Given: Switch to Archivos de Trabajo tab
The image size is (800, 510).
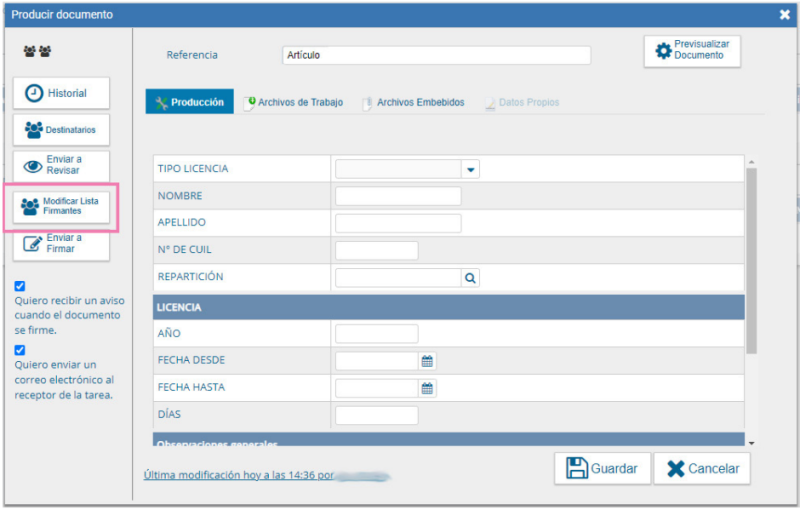Looking at the screenshot, I should click(293, 102).
